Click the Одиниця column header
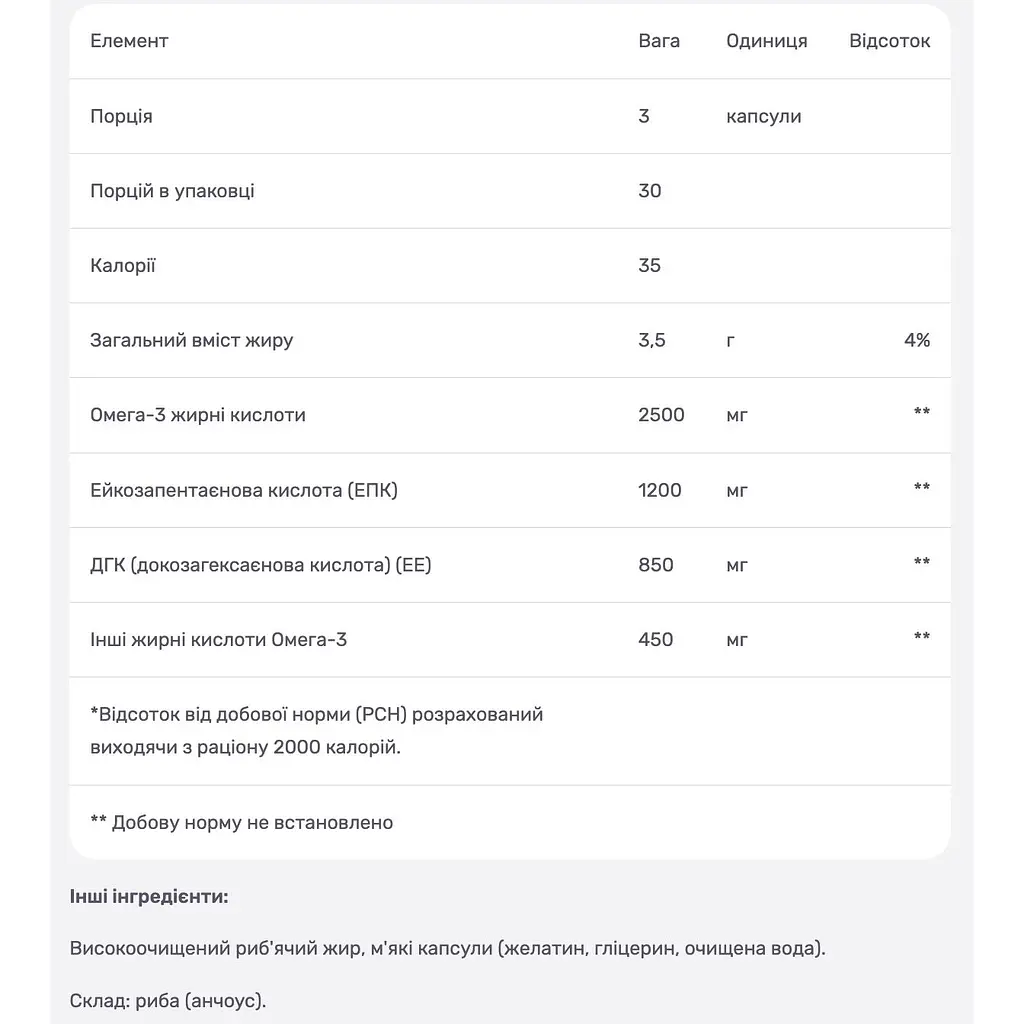The height and width of the screenshot is (1024, 1024). click(767, 41)
